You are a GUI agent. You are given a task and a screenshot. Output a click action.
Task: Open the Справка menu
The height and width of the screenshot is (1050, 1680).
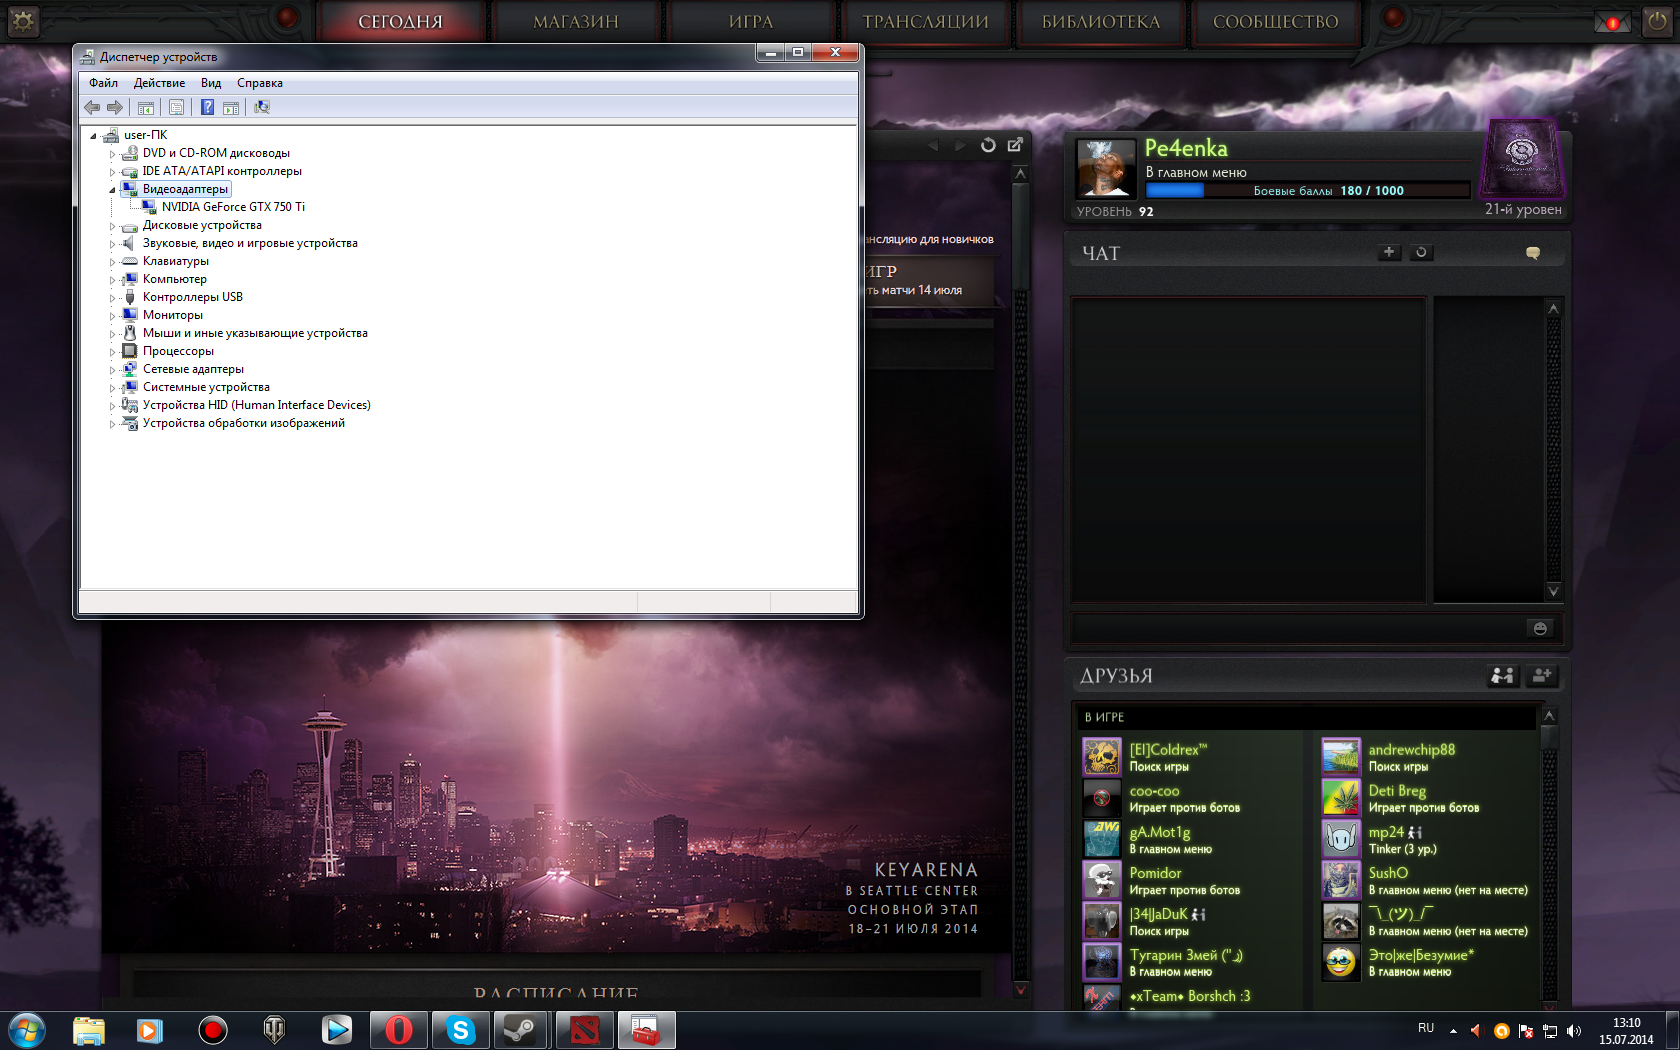260,83
